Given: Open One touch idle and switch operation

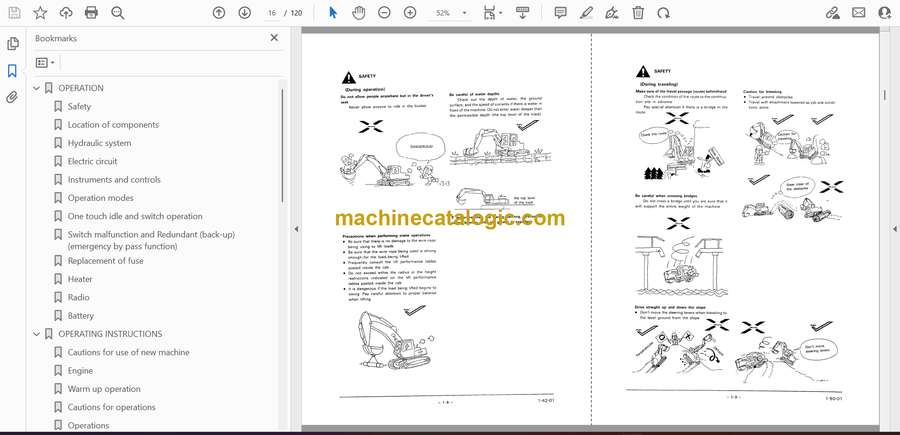Looking at the screenshot, I should tap(135, 216).
